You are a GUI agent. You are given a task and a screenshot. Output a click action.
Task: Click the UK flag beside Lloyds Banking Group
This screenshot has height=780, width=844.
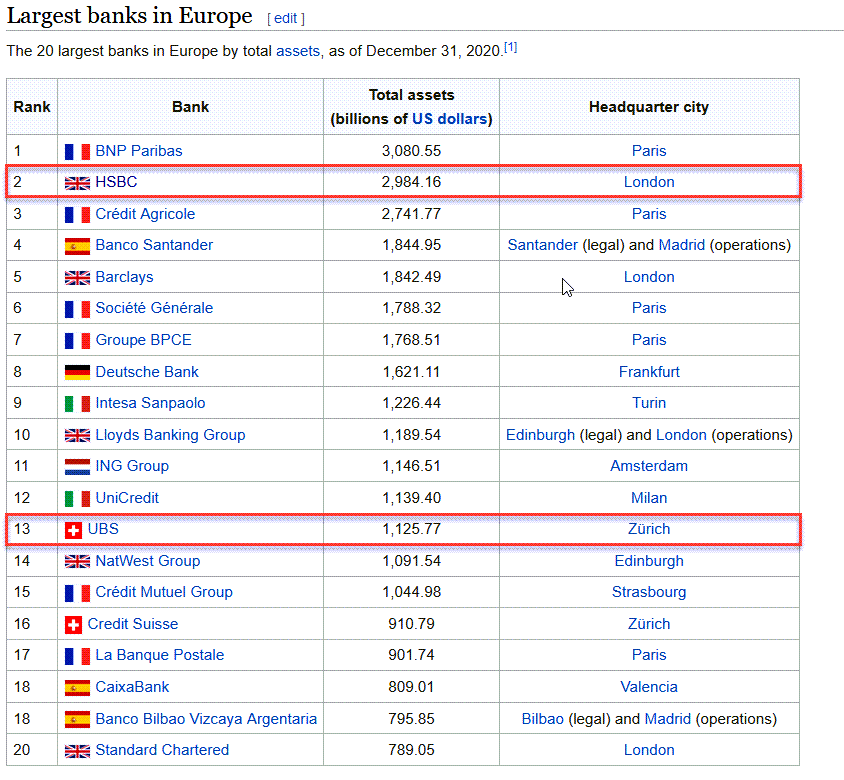pyautogui.click(x=77, y=435)
